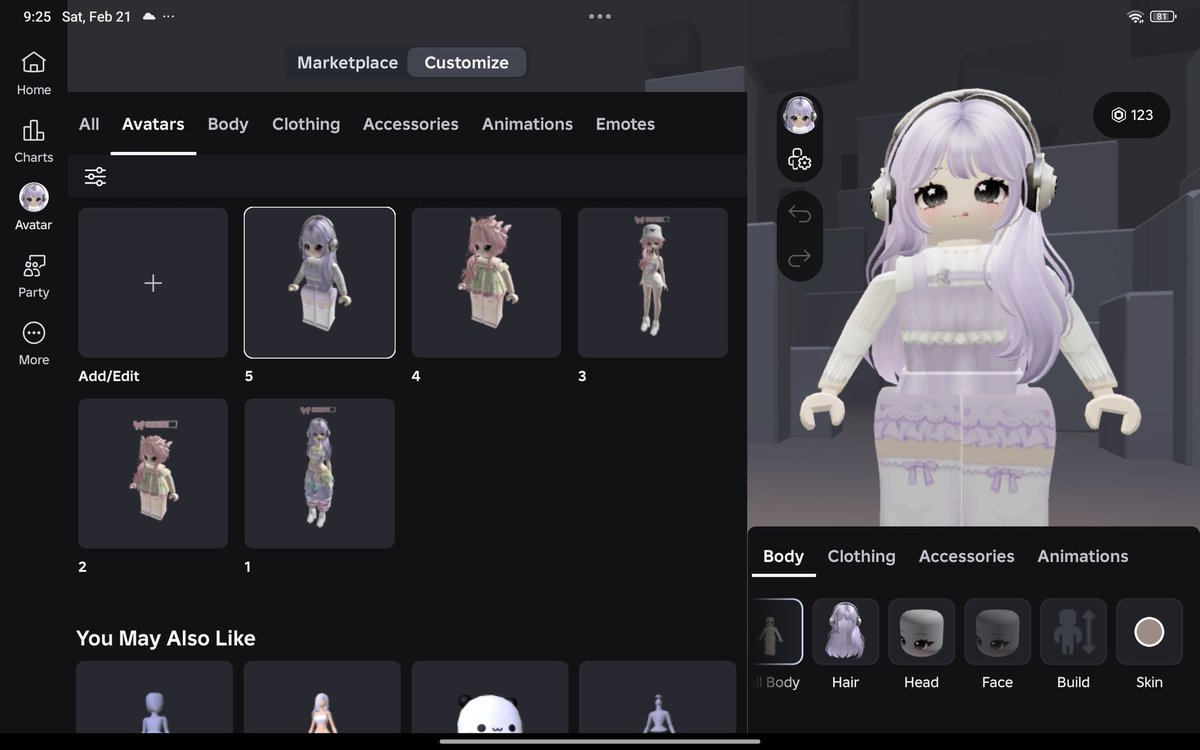
Task: Add a new saved avatar with plus tile
Action: (x=153, y=283)
